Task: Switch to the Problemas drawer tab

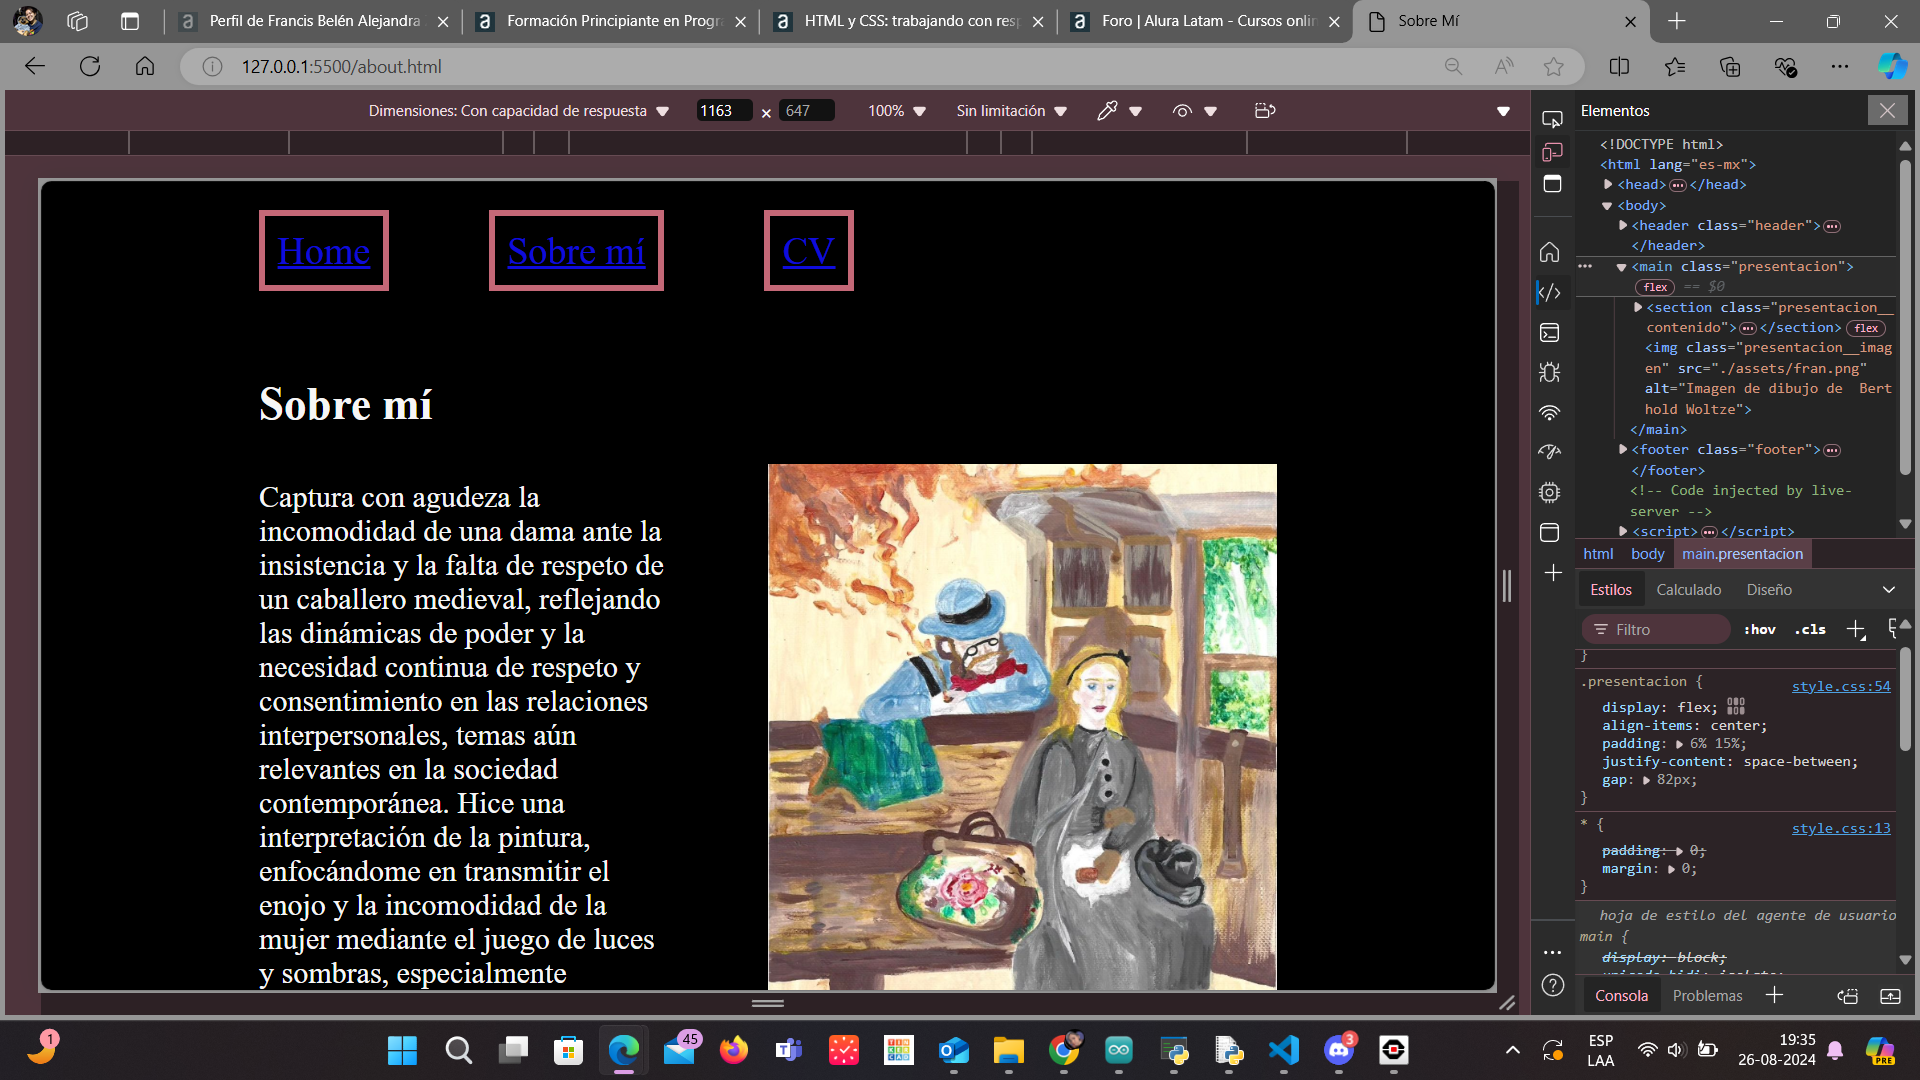Action: click(1707, 996)
